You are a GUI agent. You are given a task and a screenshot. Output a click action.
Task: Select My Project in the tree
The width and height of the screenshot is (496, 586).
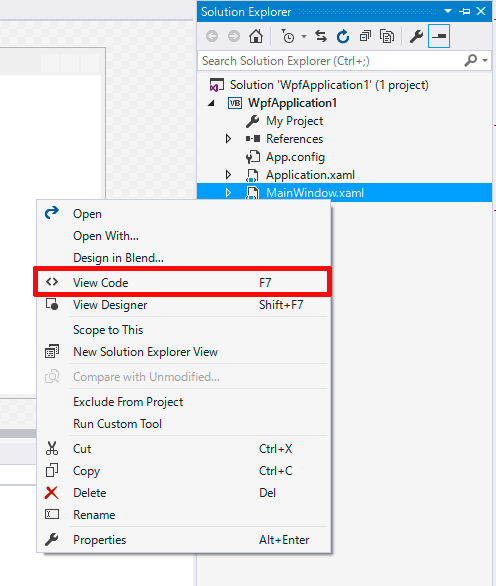pos(295,121)
